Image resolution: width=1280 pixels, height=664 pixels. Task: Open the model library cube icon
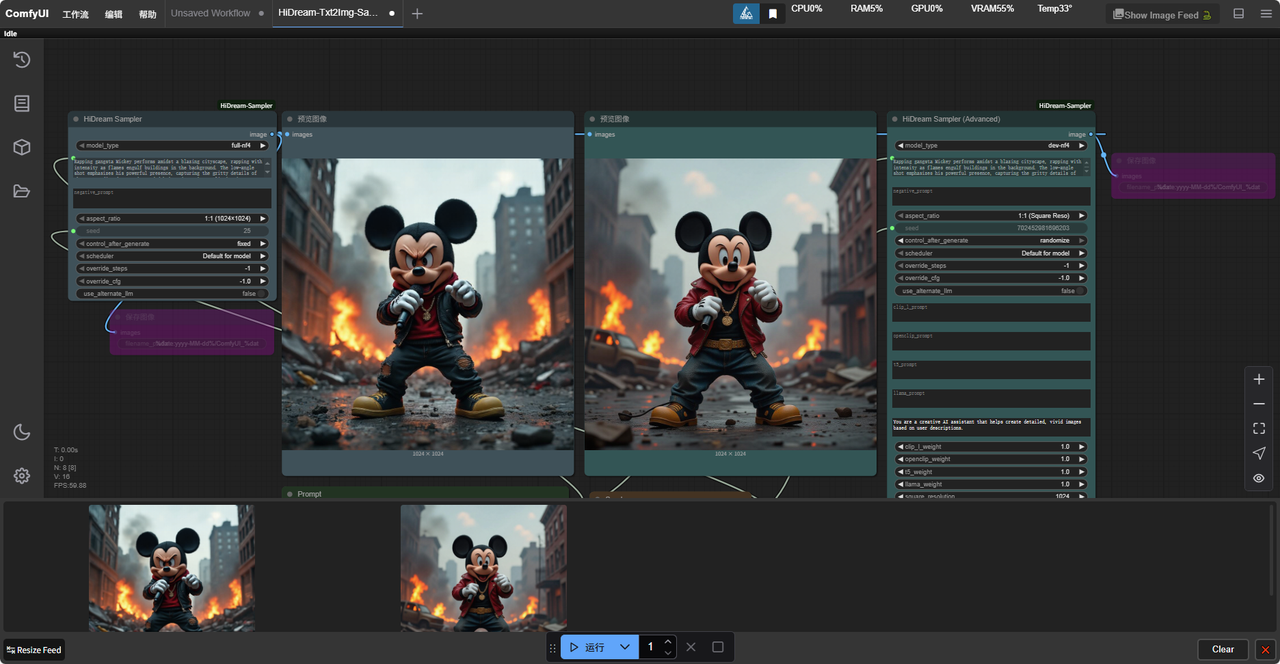click(x=22, y=148)
